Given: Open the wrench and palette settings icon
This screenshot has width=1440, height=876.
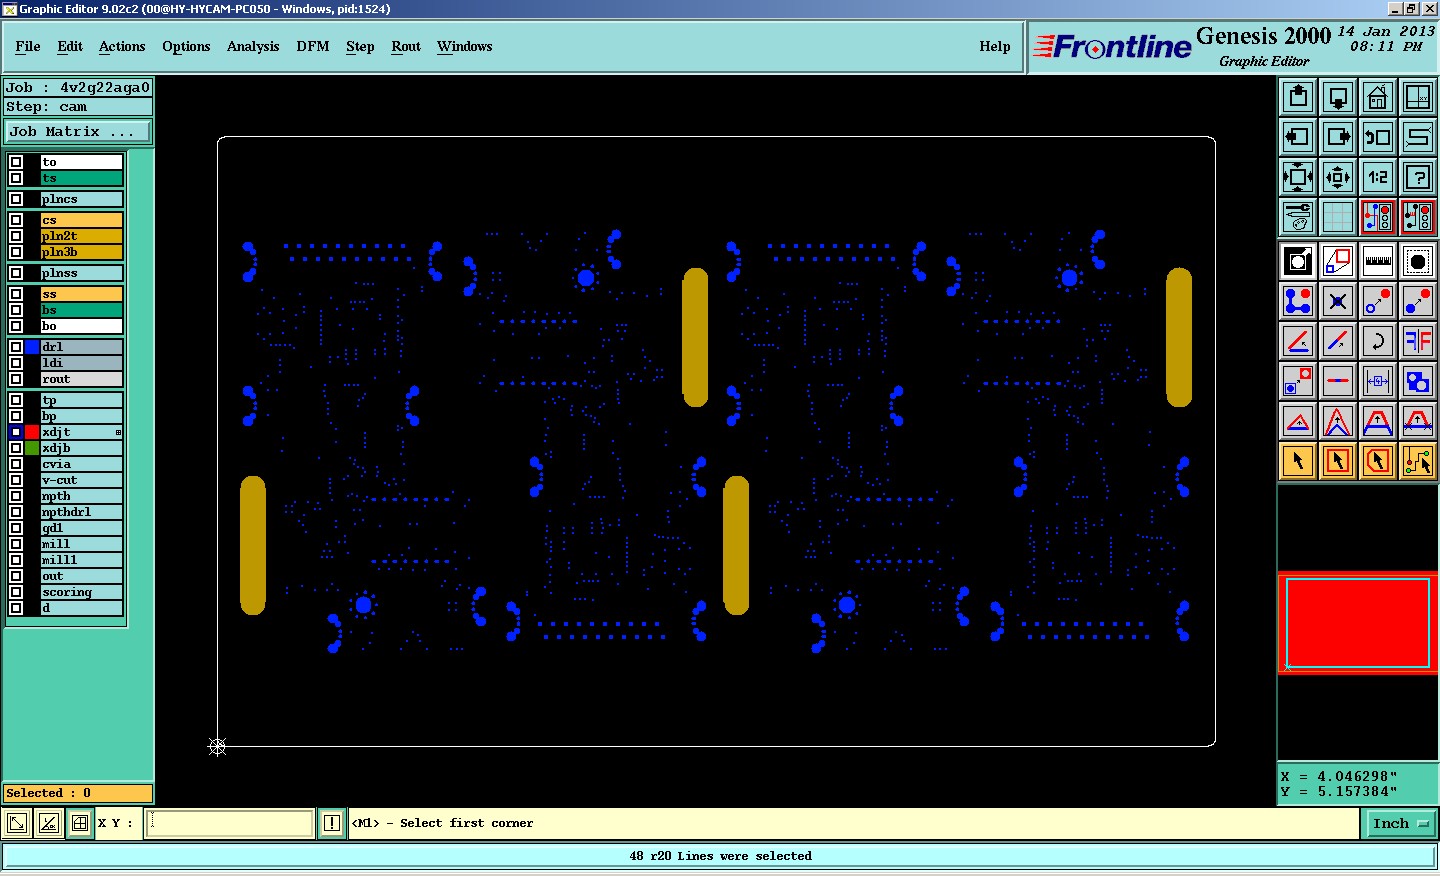Looking at the screenshot, I should (x=1298, y=217).
